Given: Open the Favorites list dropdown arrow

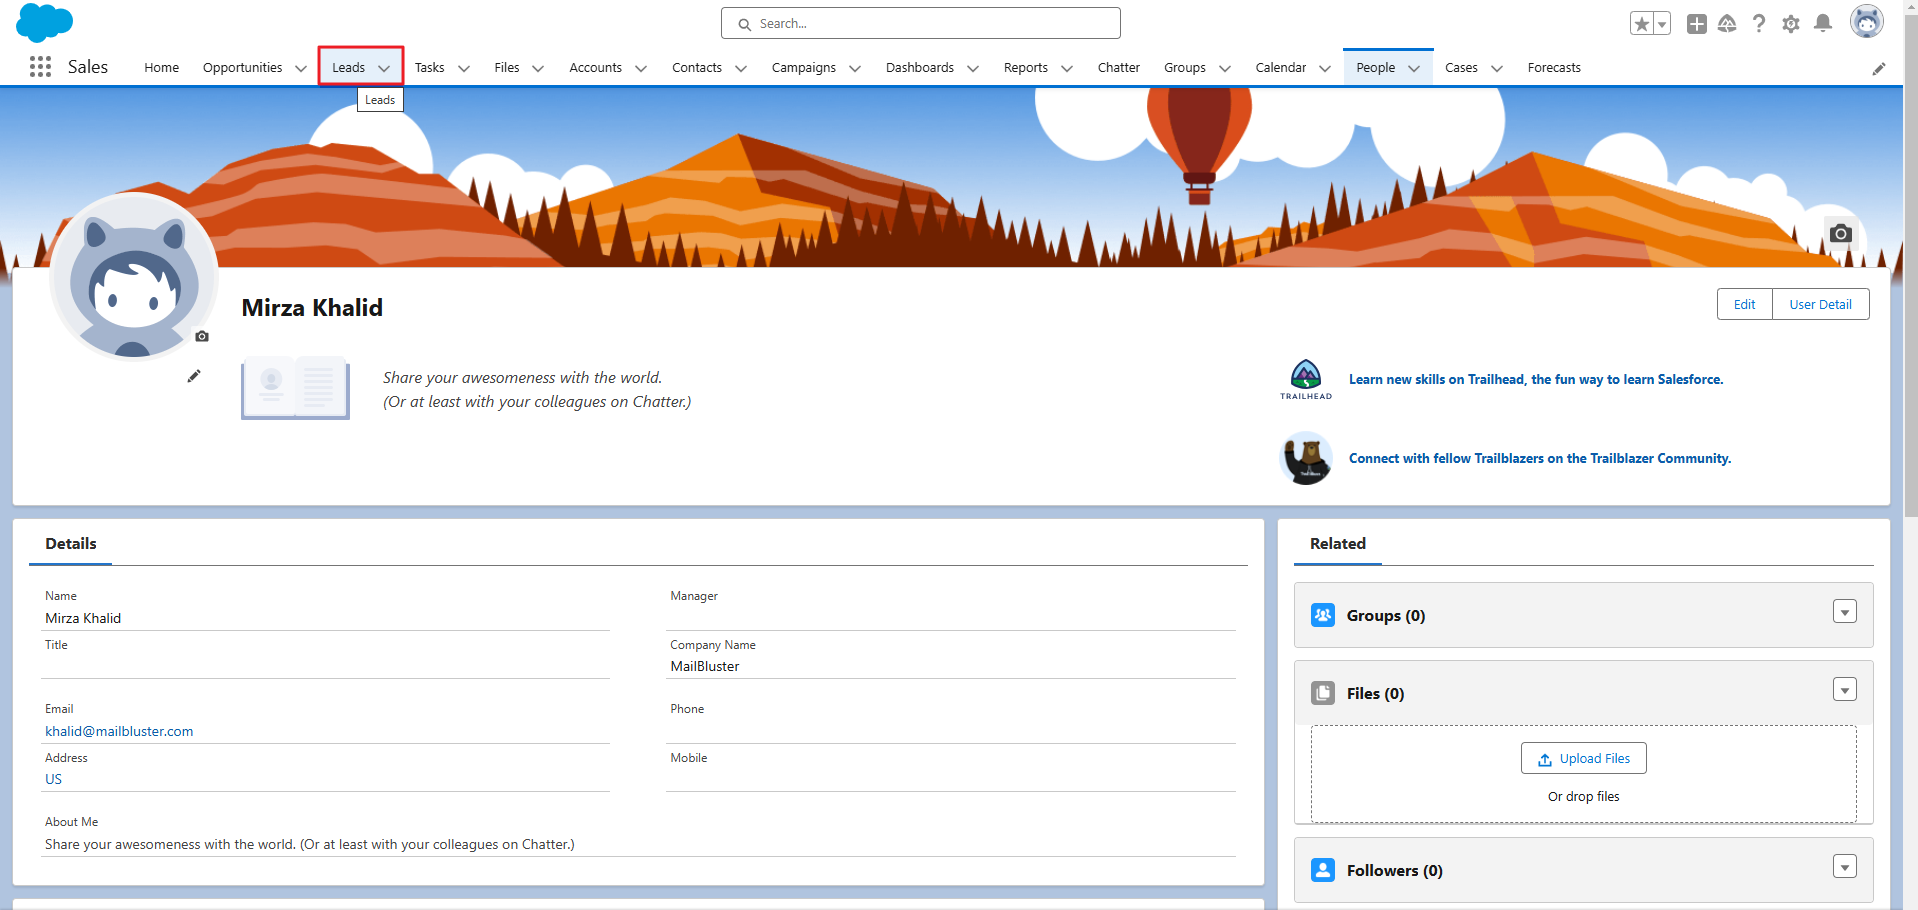Looking at the screenshot, I should click(x=1661, y=24).
